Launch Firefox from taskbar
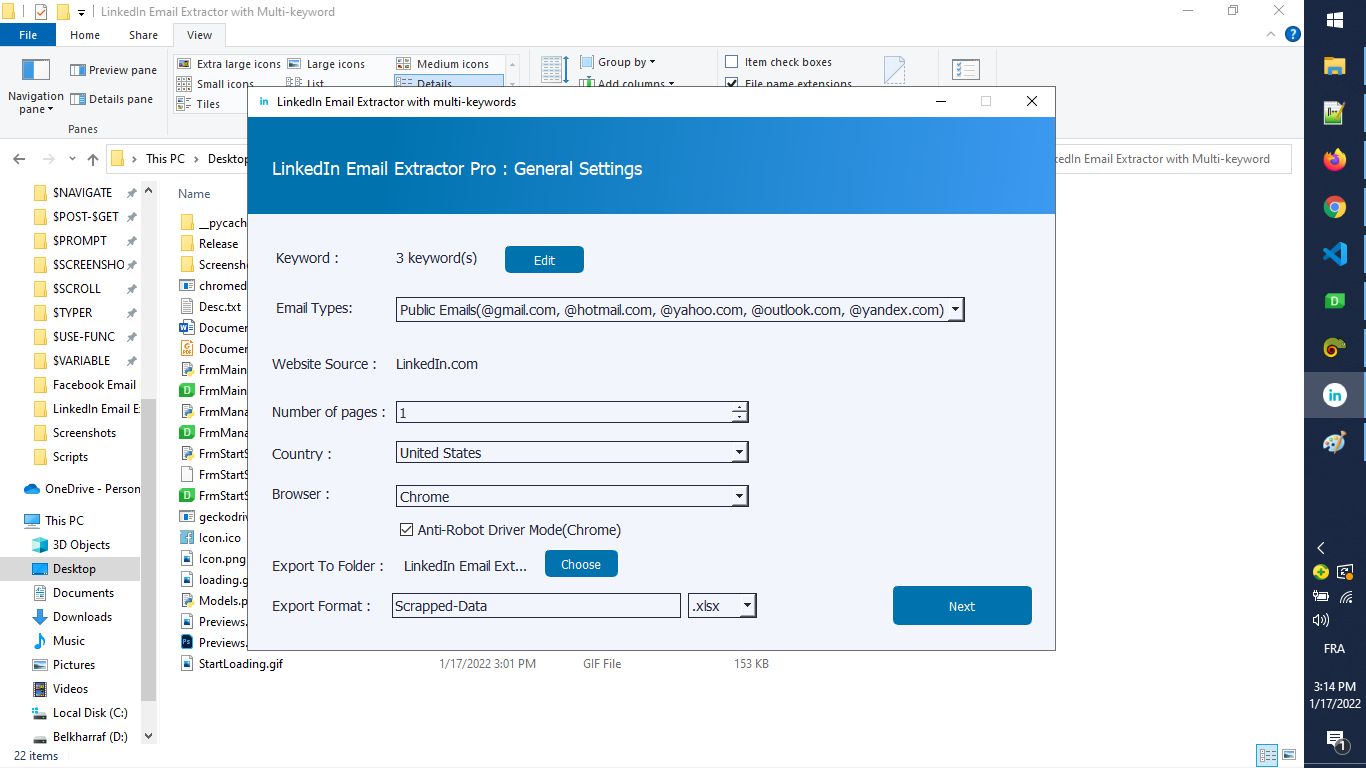The width and height of the screenshot is (1366, 768). (1335, 160)
